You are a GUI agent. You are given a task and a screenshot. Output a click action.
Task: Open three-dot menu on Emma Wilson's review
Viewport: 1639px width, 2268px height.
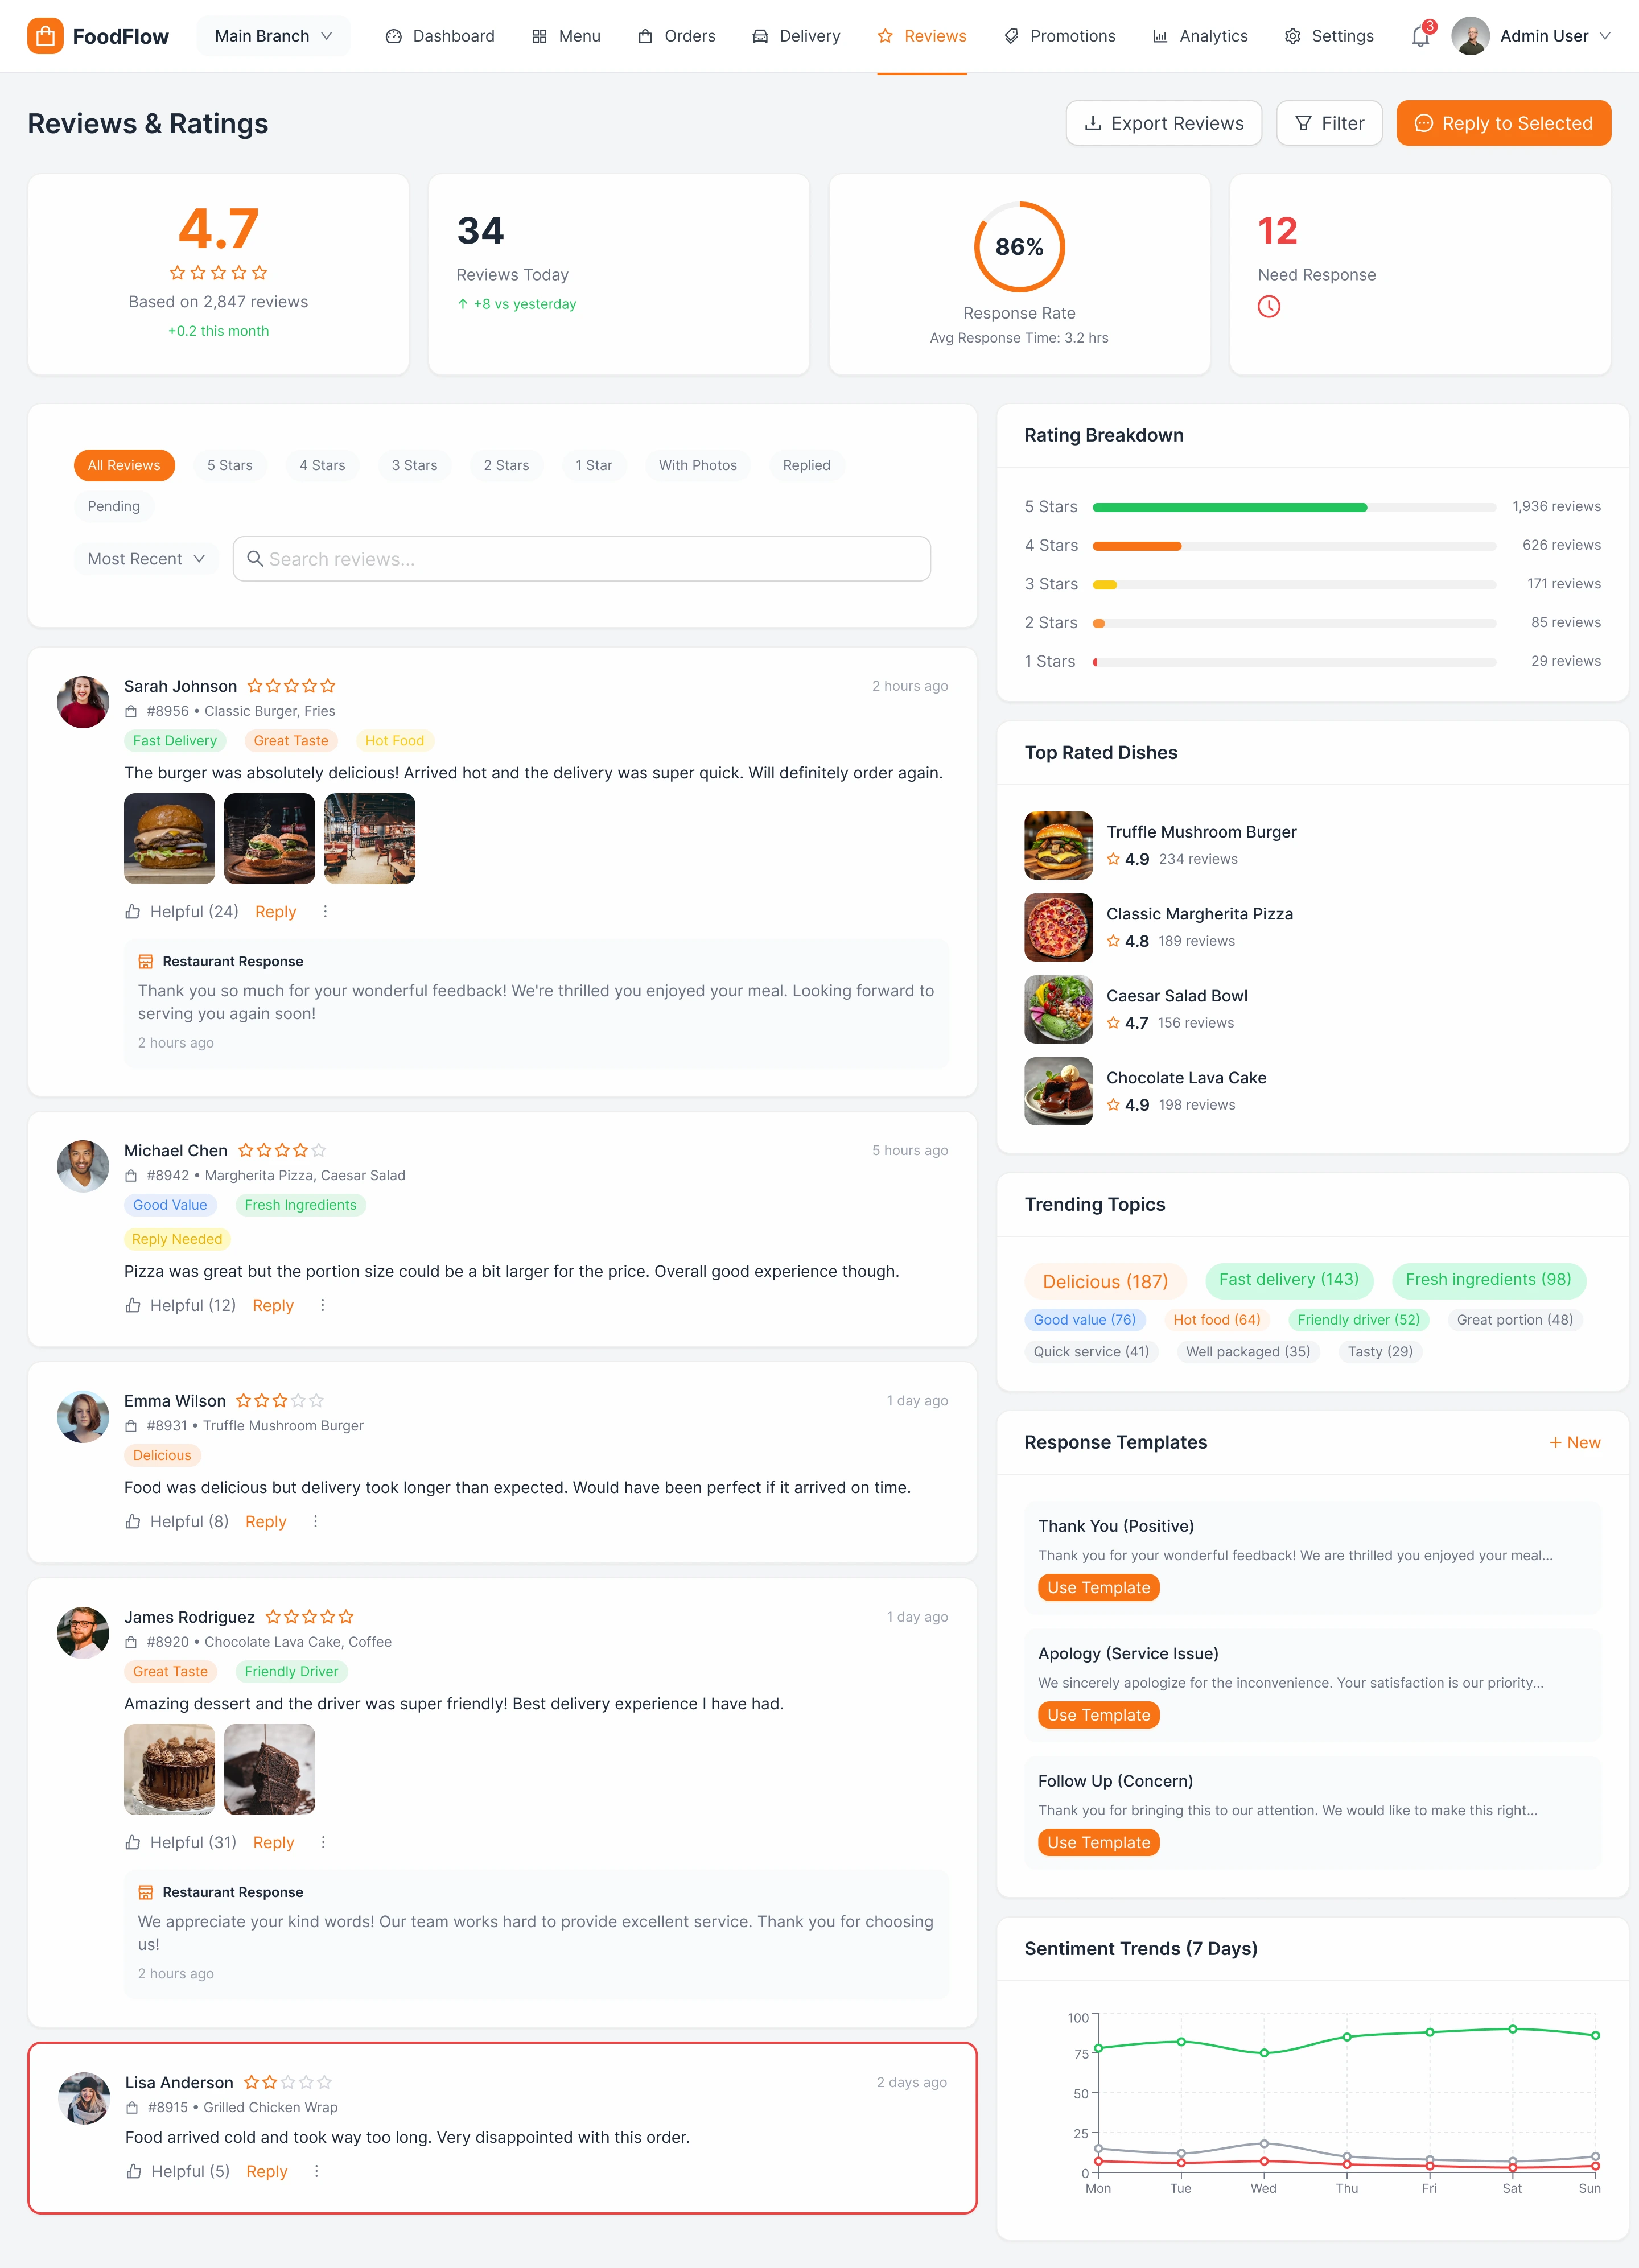point(315,1521)
